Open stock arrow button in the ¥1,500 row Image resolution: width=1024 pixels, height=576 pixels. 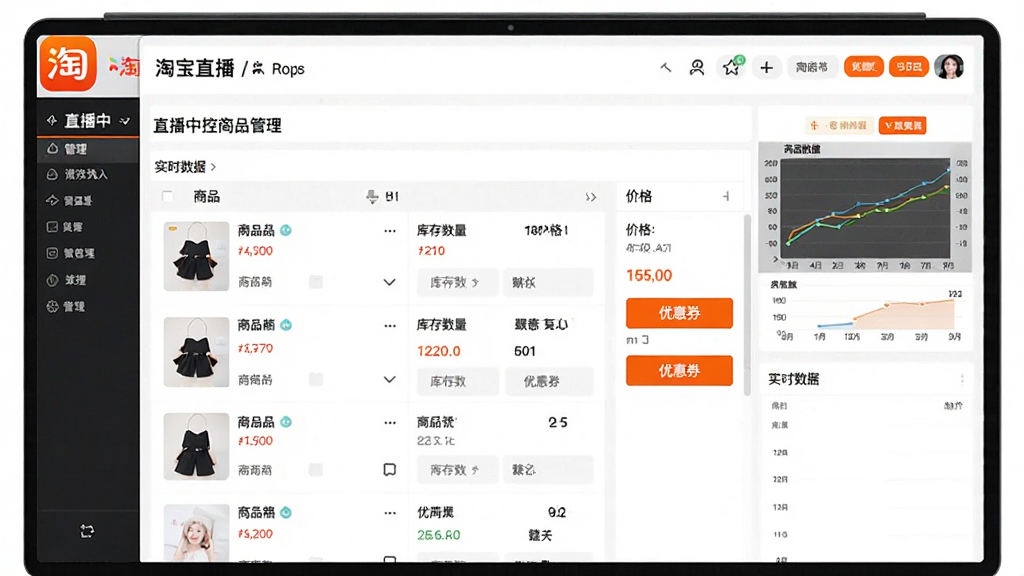[x=457, y=470]
